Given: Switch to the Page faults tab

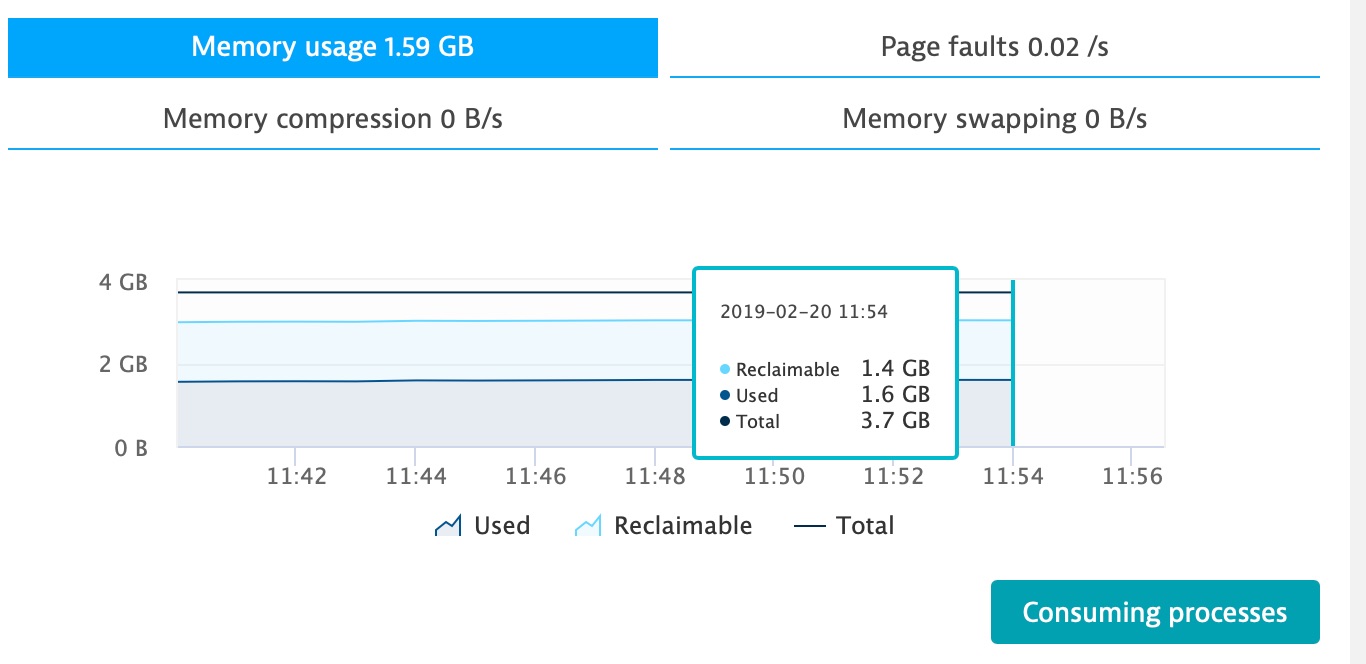Looking at the screenshot, I should [x=994, y=47].
